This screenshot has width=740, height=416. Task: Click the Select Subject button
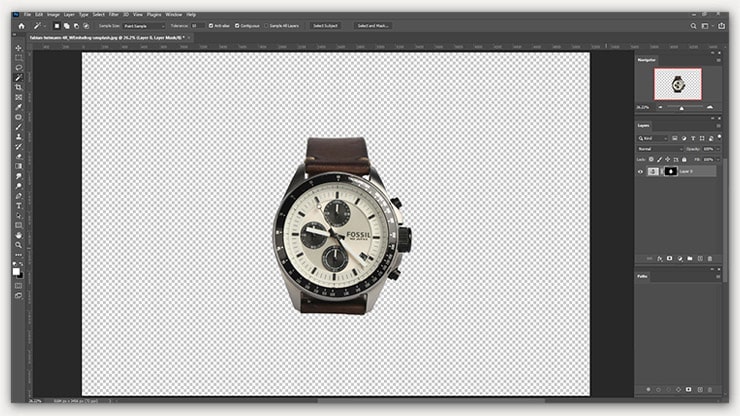(325, 26)
